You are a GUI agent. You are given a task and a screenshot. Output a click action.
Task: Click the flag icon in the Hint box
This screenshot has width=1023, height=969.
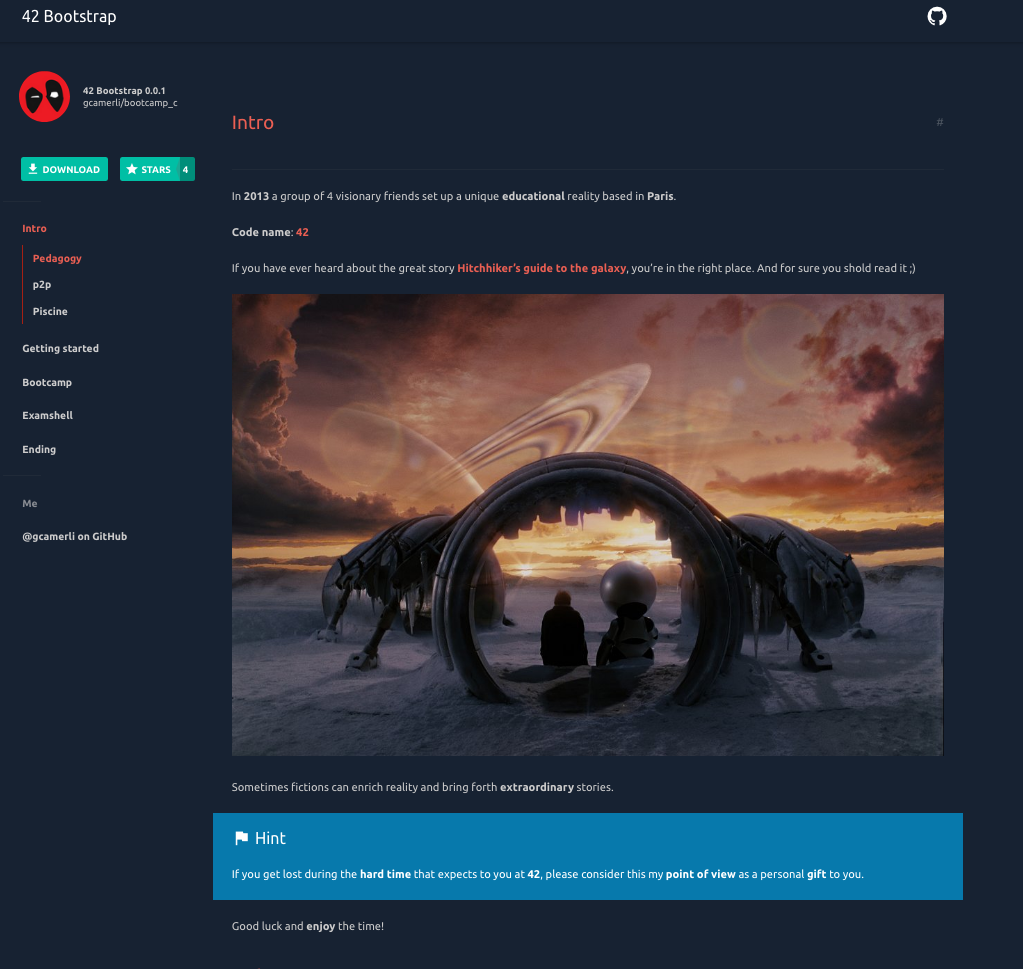point(241,838)
